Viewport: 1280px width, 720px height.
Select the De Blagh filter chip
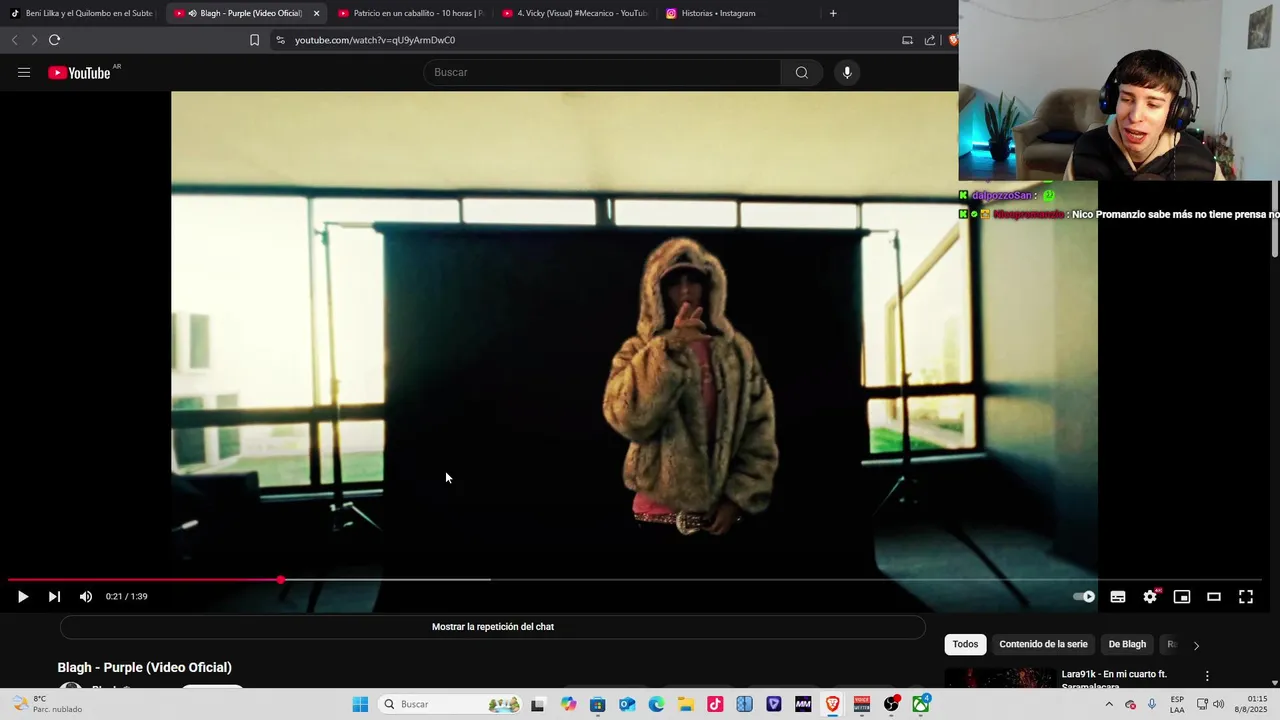[x=1127, y=644]
